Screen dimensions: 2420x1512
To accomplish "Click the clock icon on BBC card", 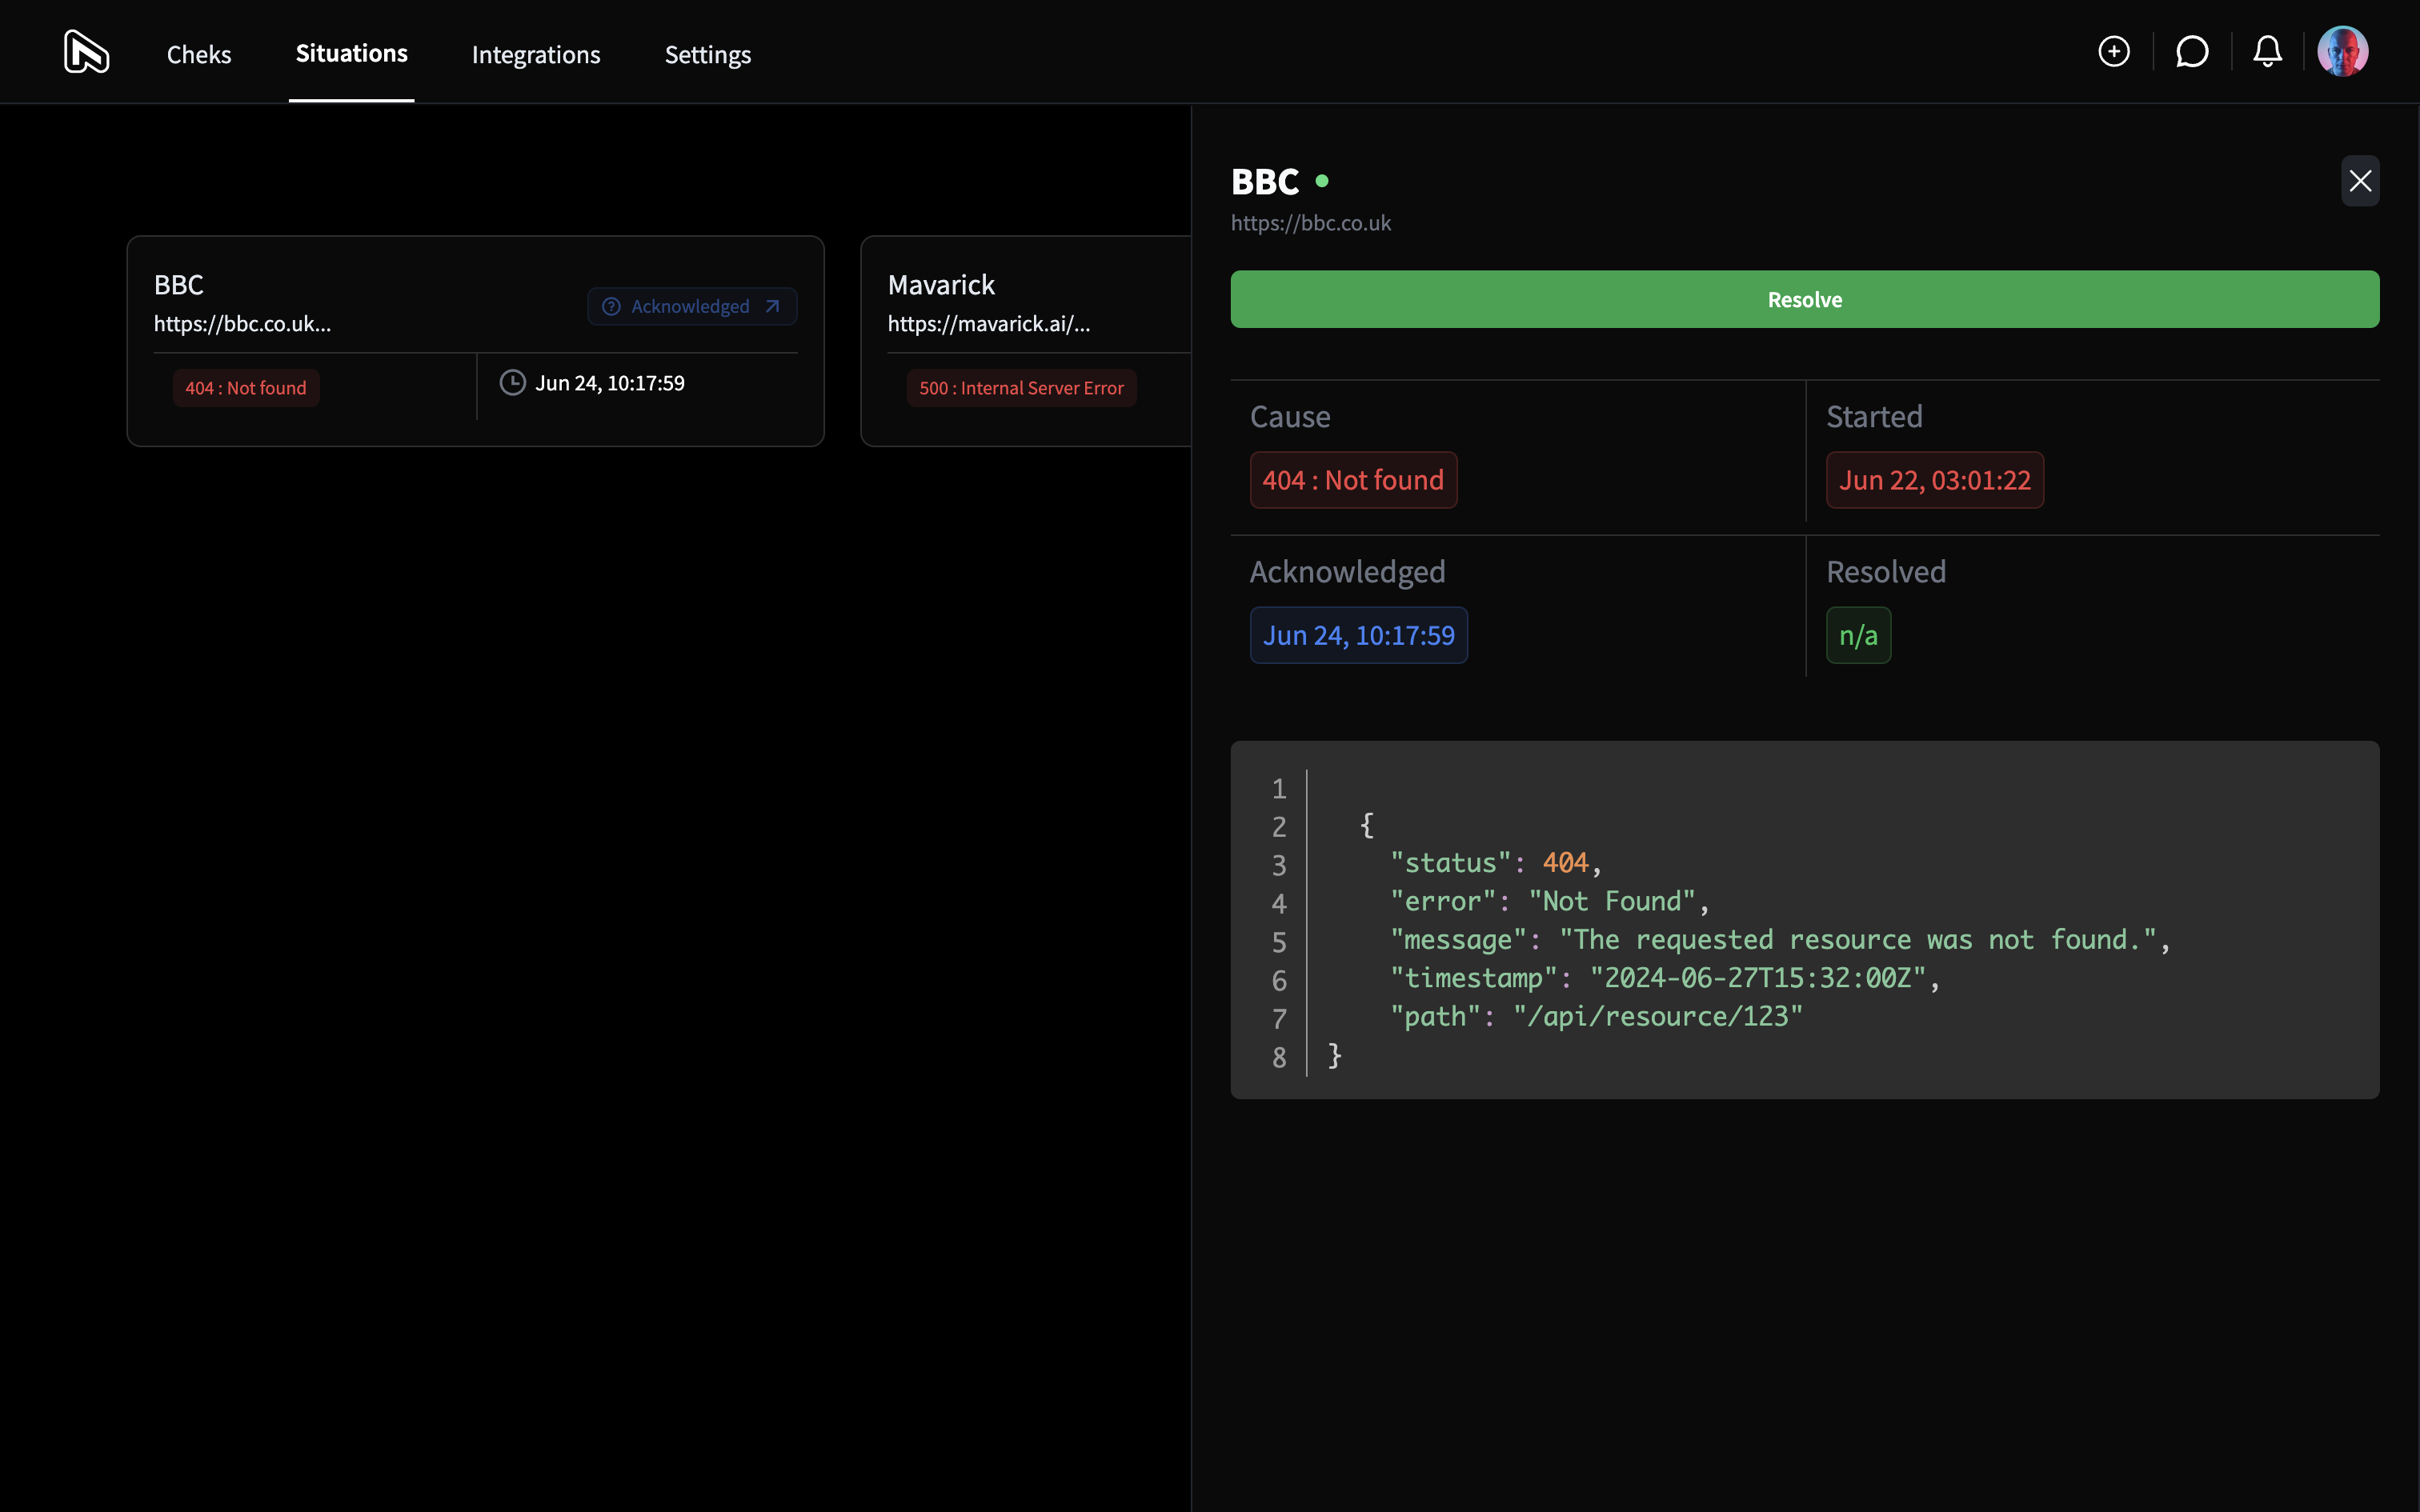I will click(512, 383).
